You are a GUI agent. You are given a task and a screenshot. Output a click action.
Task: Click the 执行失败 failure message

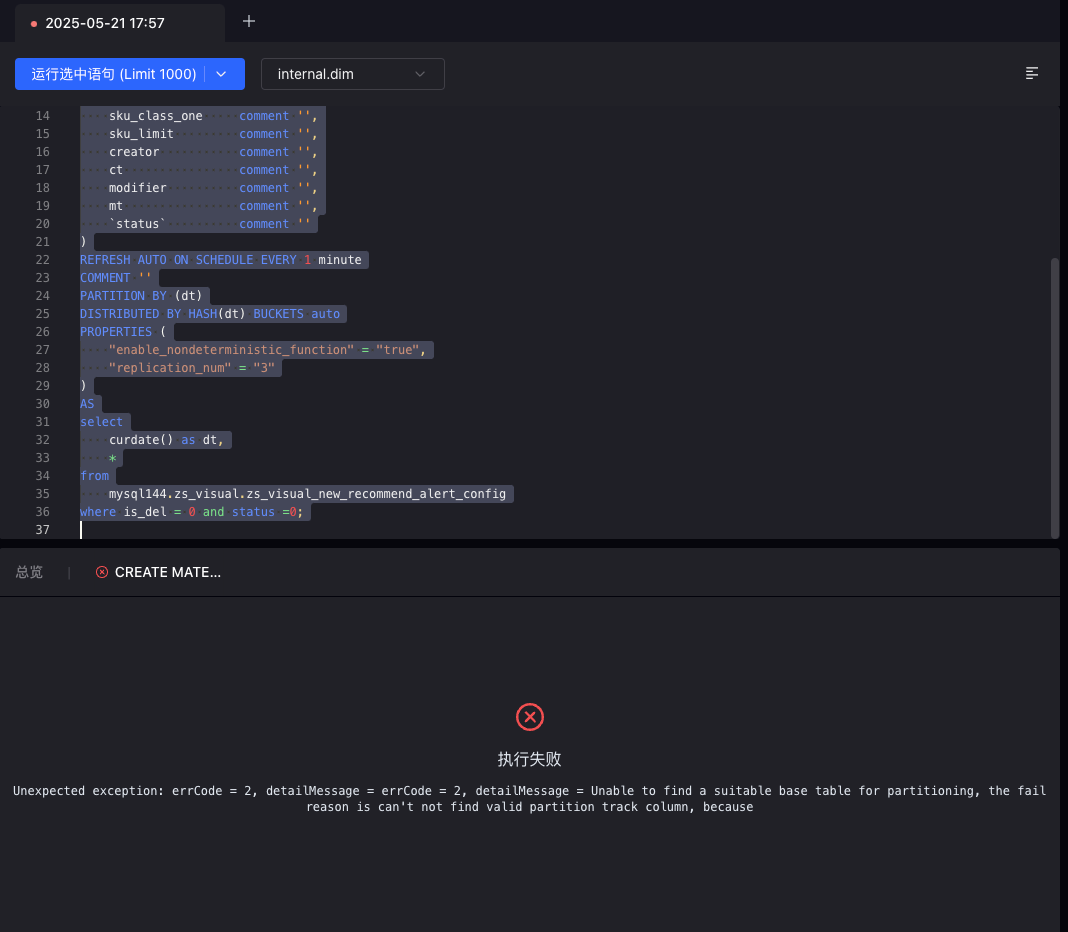(529, 759)
